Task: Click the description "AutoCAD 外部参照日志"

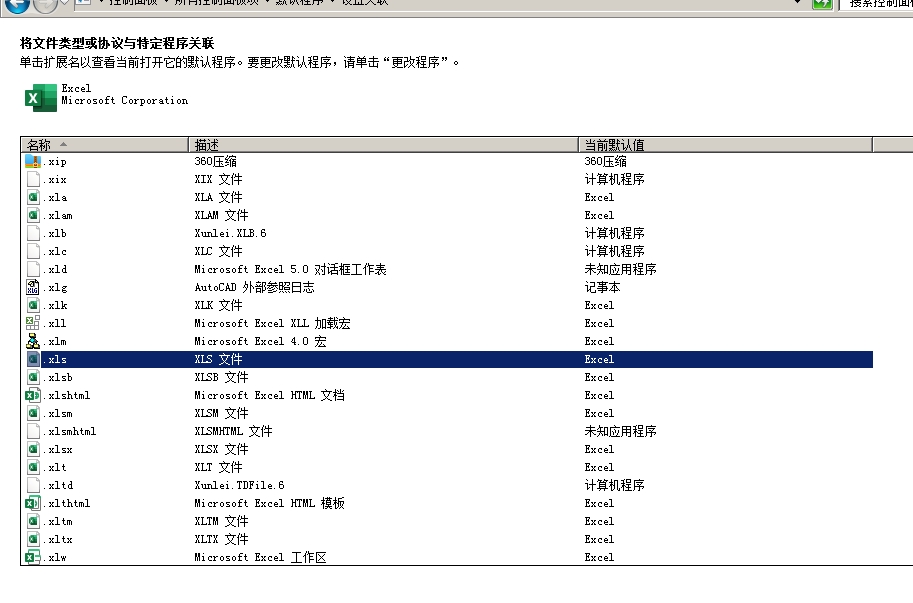Action: point(254,288)
